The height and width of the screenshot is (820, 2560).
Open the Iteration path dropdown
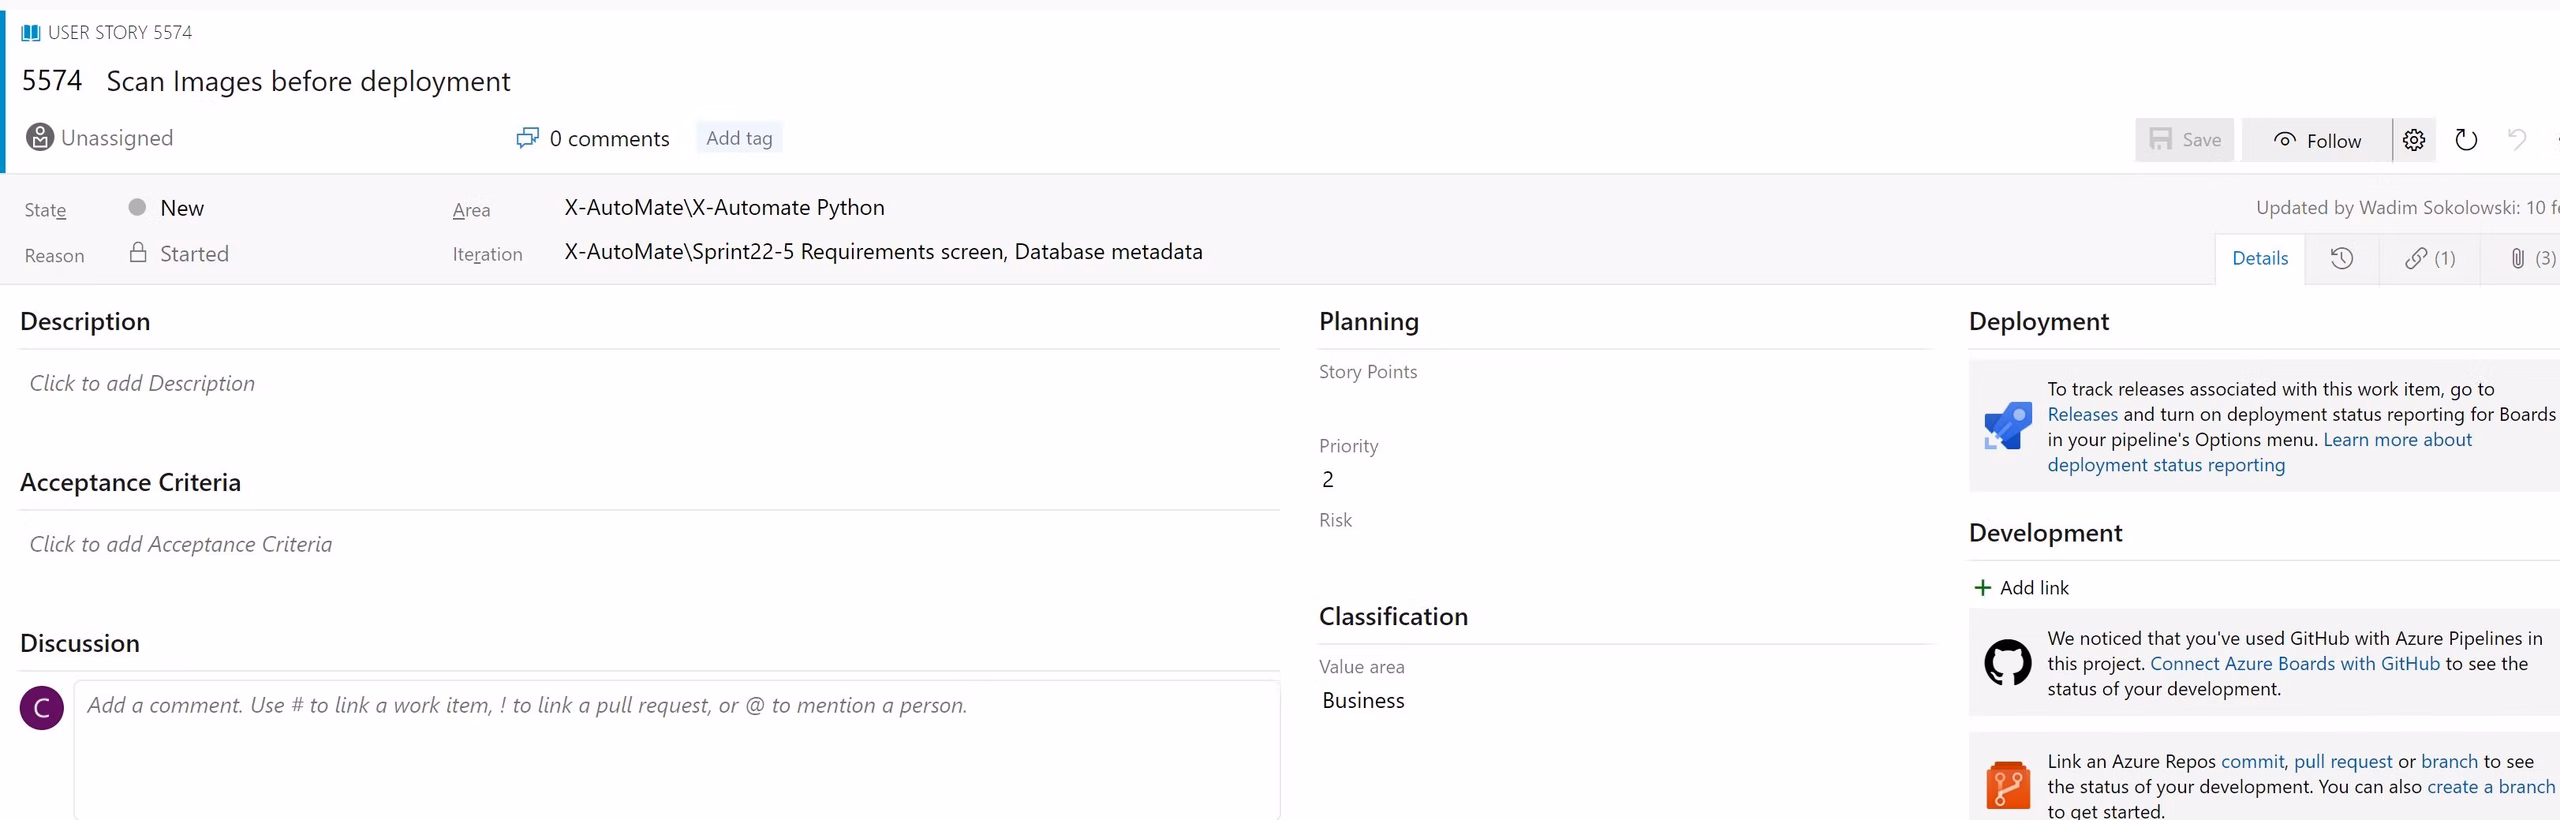click(x=883, y=252)
